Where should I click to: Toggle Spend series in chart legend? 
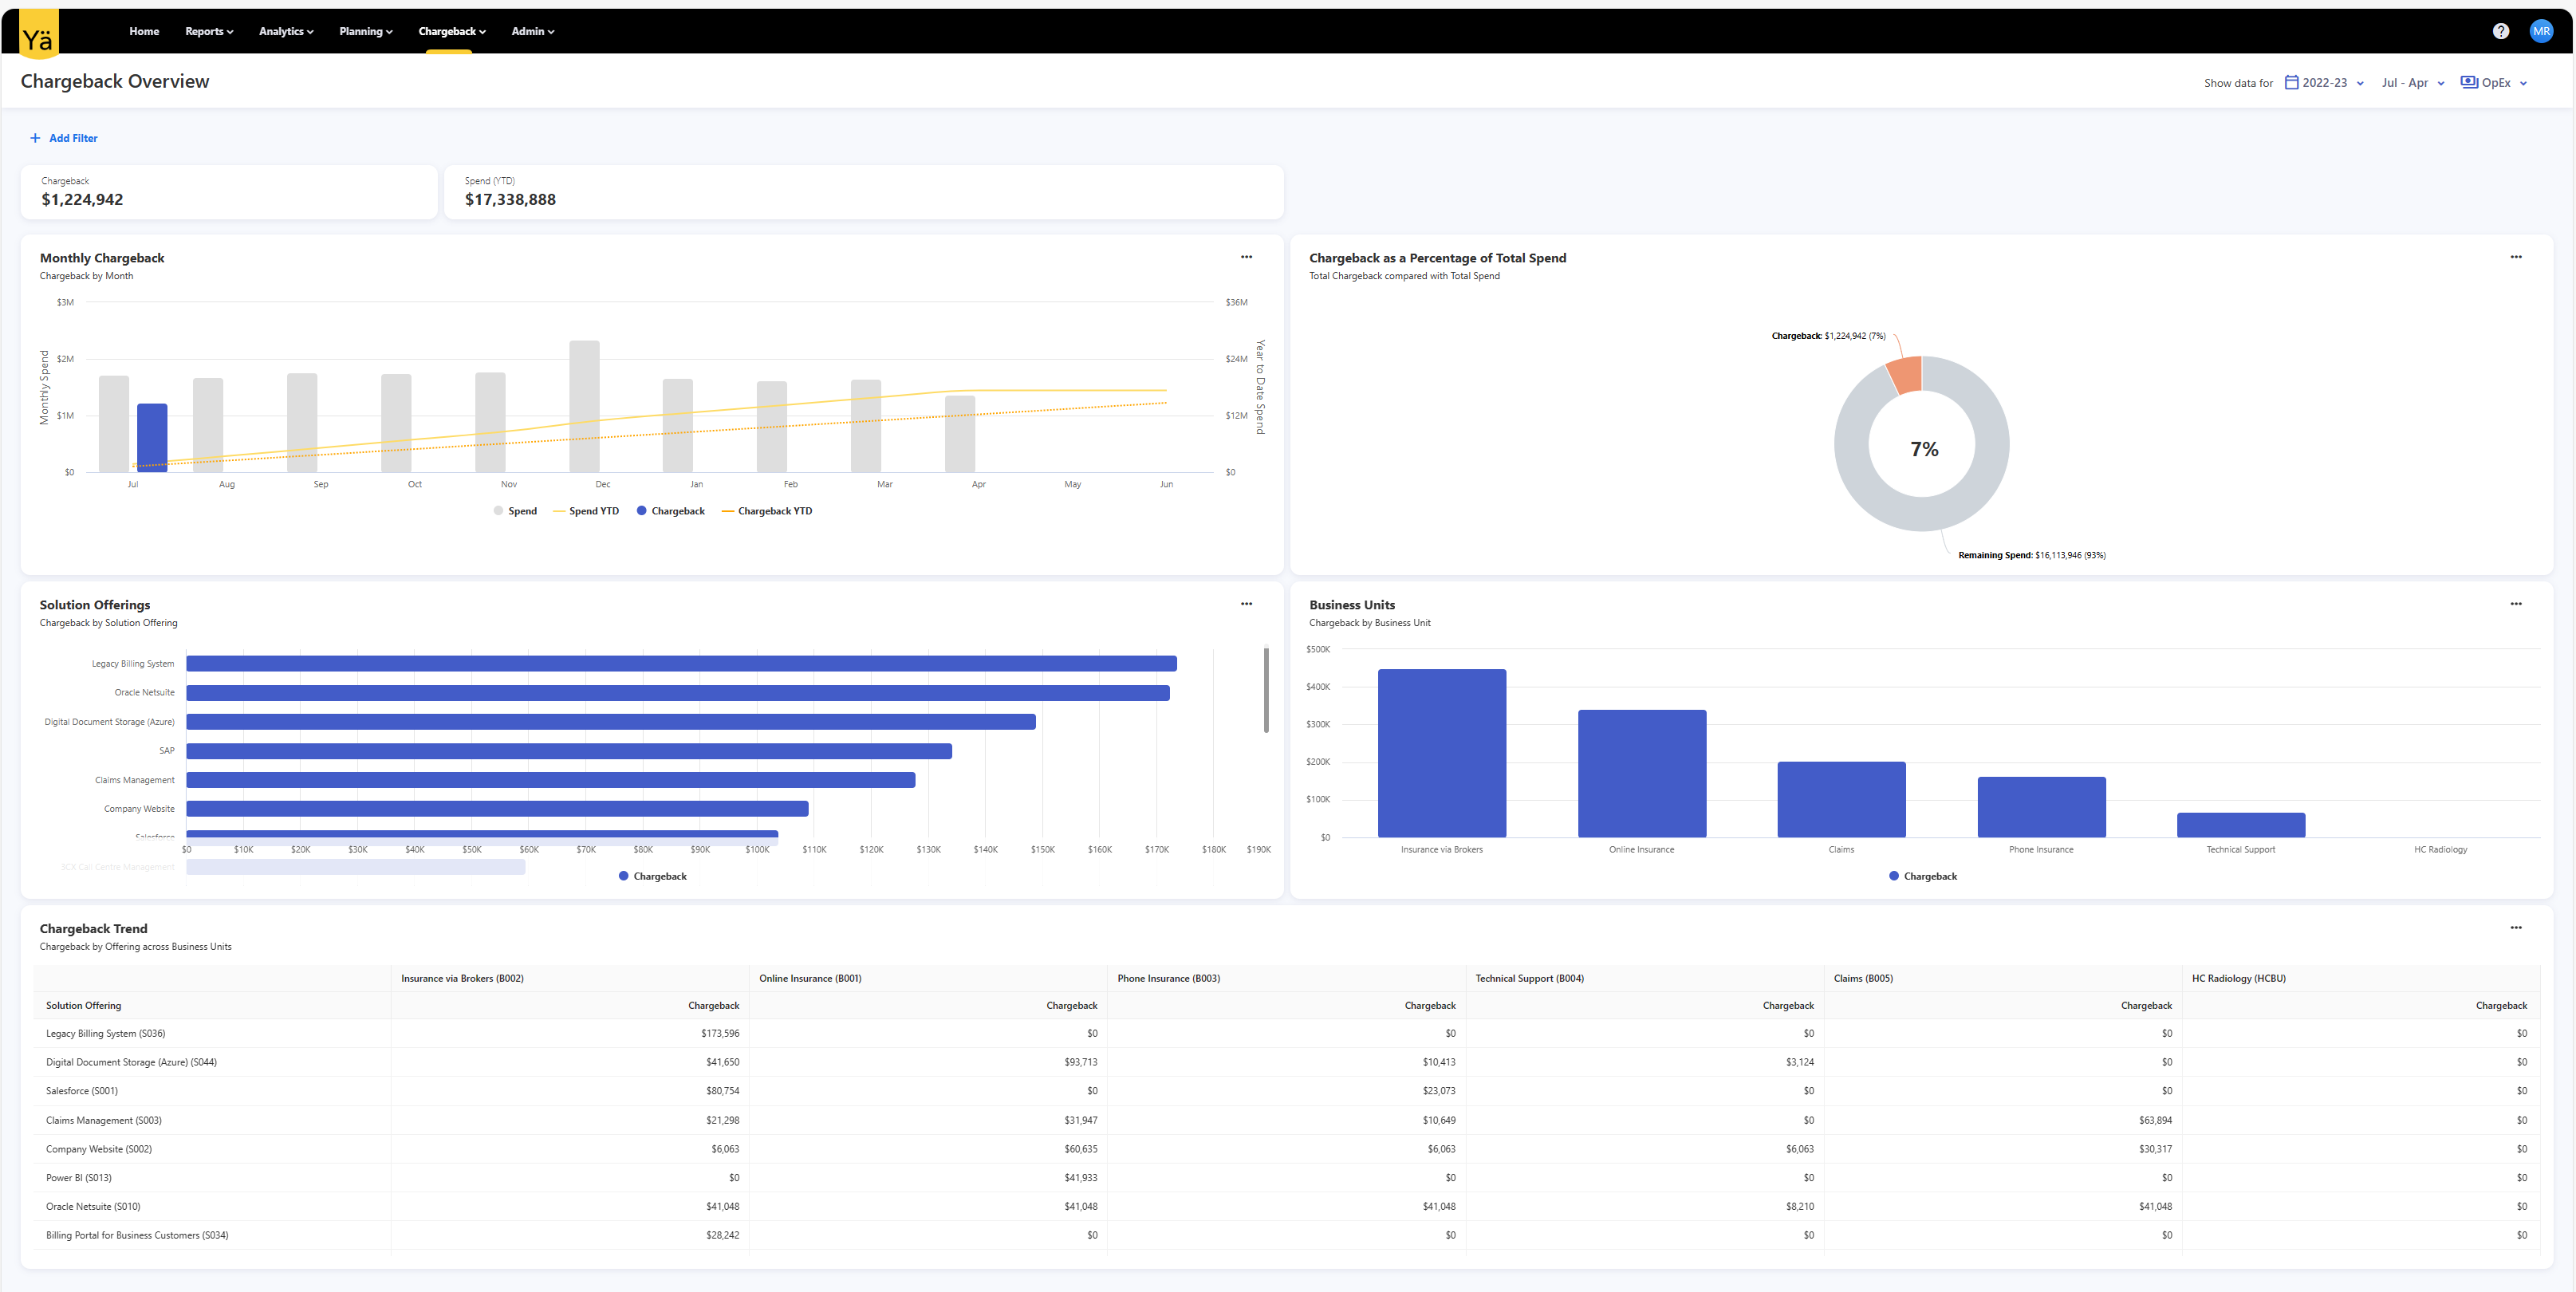(516, 511)
